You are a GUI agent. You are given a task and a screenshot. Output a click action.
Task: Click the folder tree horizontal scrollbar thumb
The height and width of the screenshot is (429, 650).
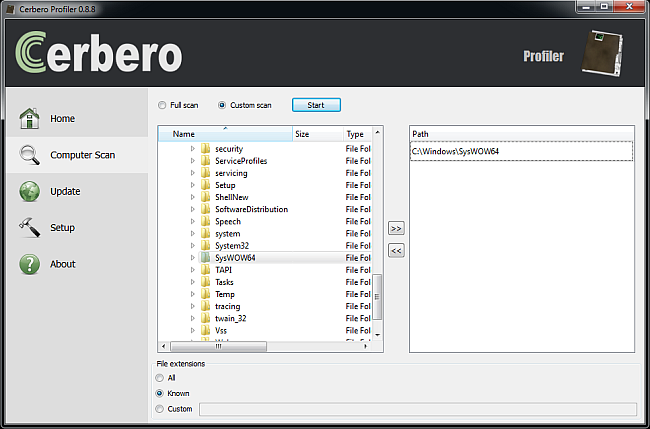tap(218, 346)
